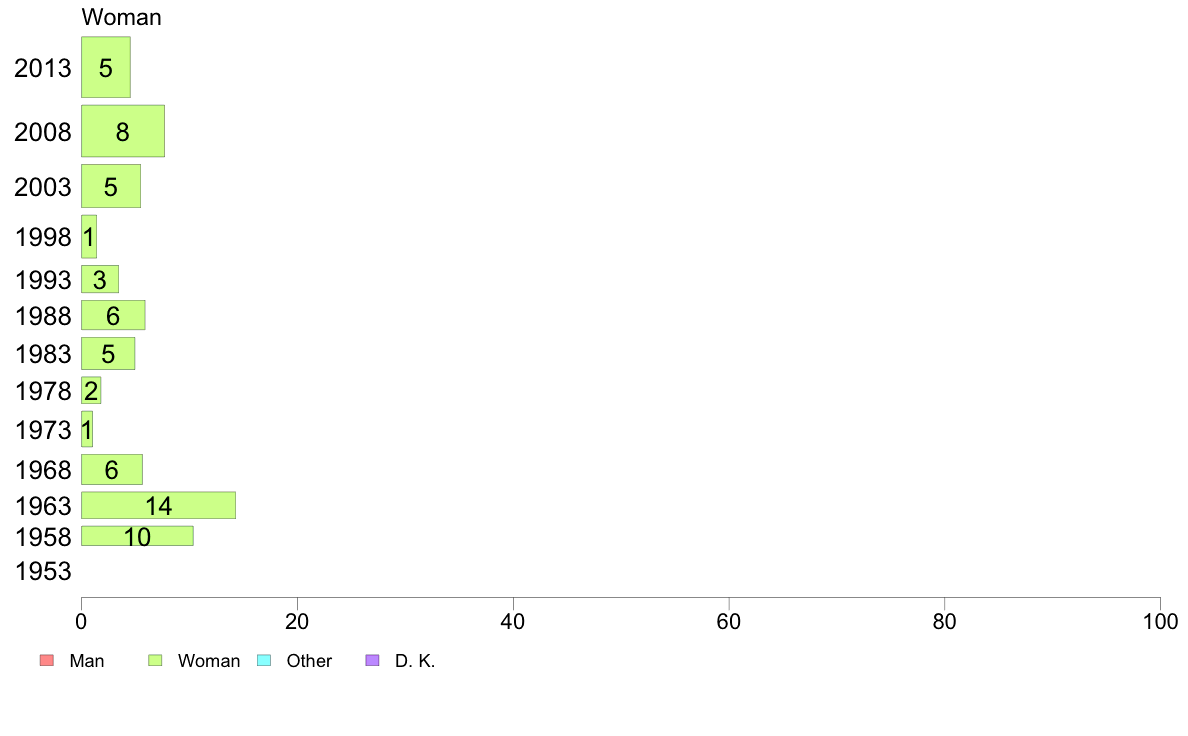
Task: Select the 1993 bar showing 3
Action: point(100,279)
